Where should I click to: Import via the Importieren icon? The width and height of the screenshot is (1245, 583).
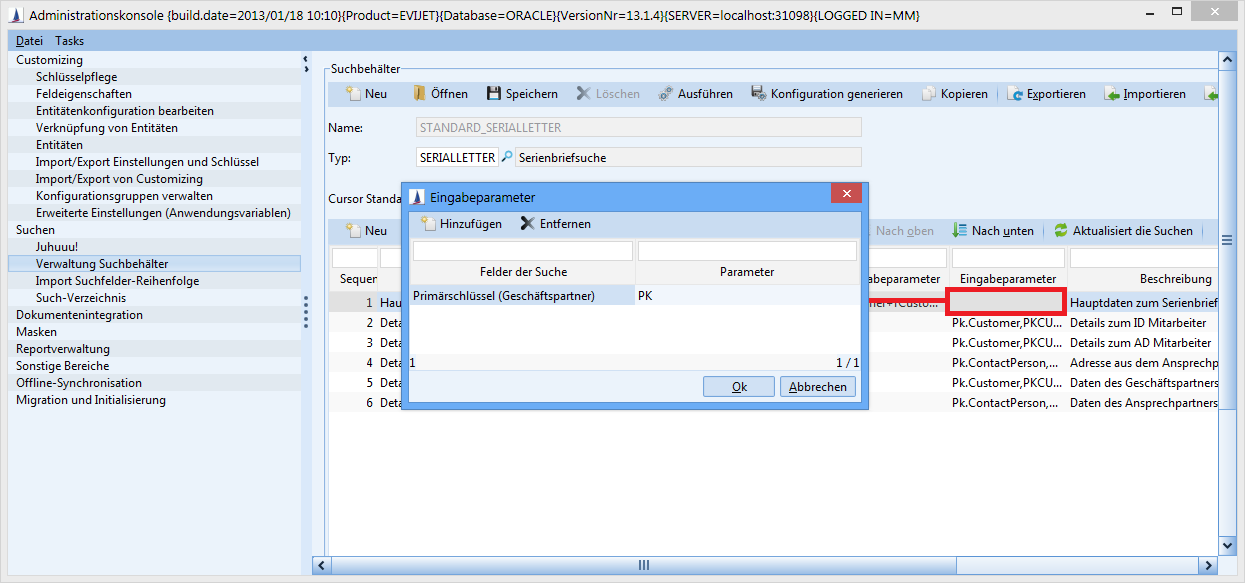click(x=1112, y=94)
